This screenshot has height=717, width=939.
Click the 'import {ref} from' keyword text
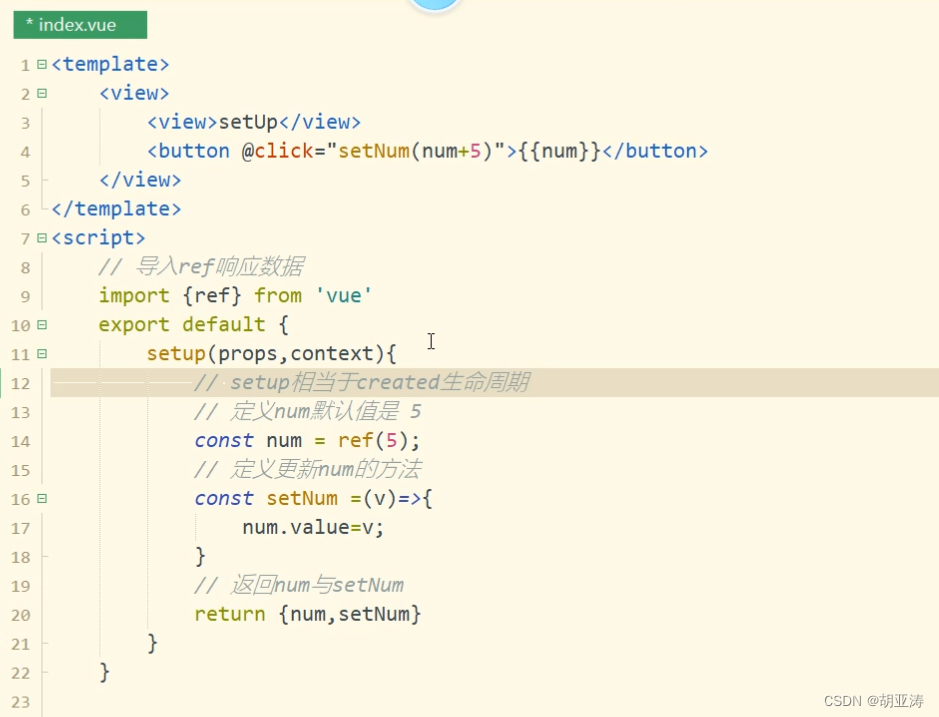pyautogui.click(x=200, y=296)
